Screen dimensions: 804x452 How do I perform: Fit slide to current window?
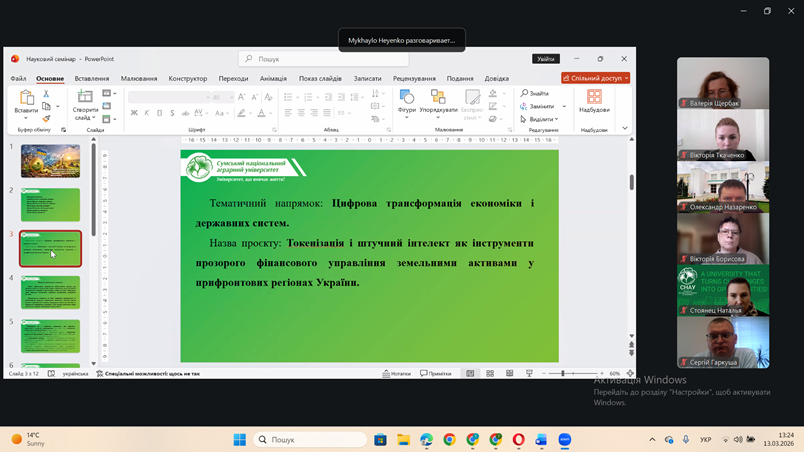coord(630,373)
